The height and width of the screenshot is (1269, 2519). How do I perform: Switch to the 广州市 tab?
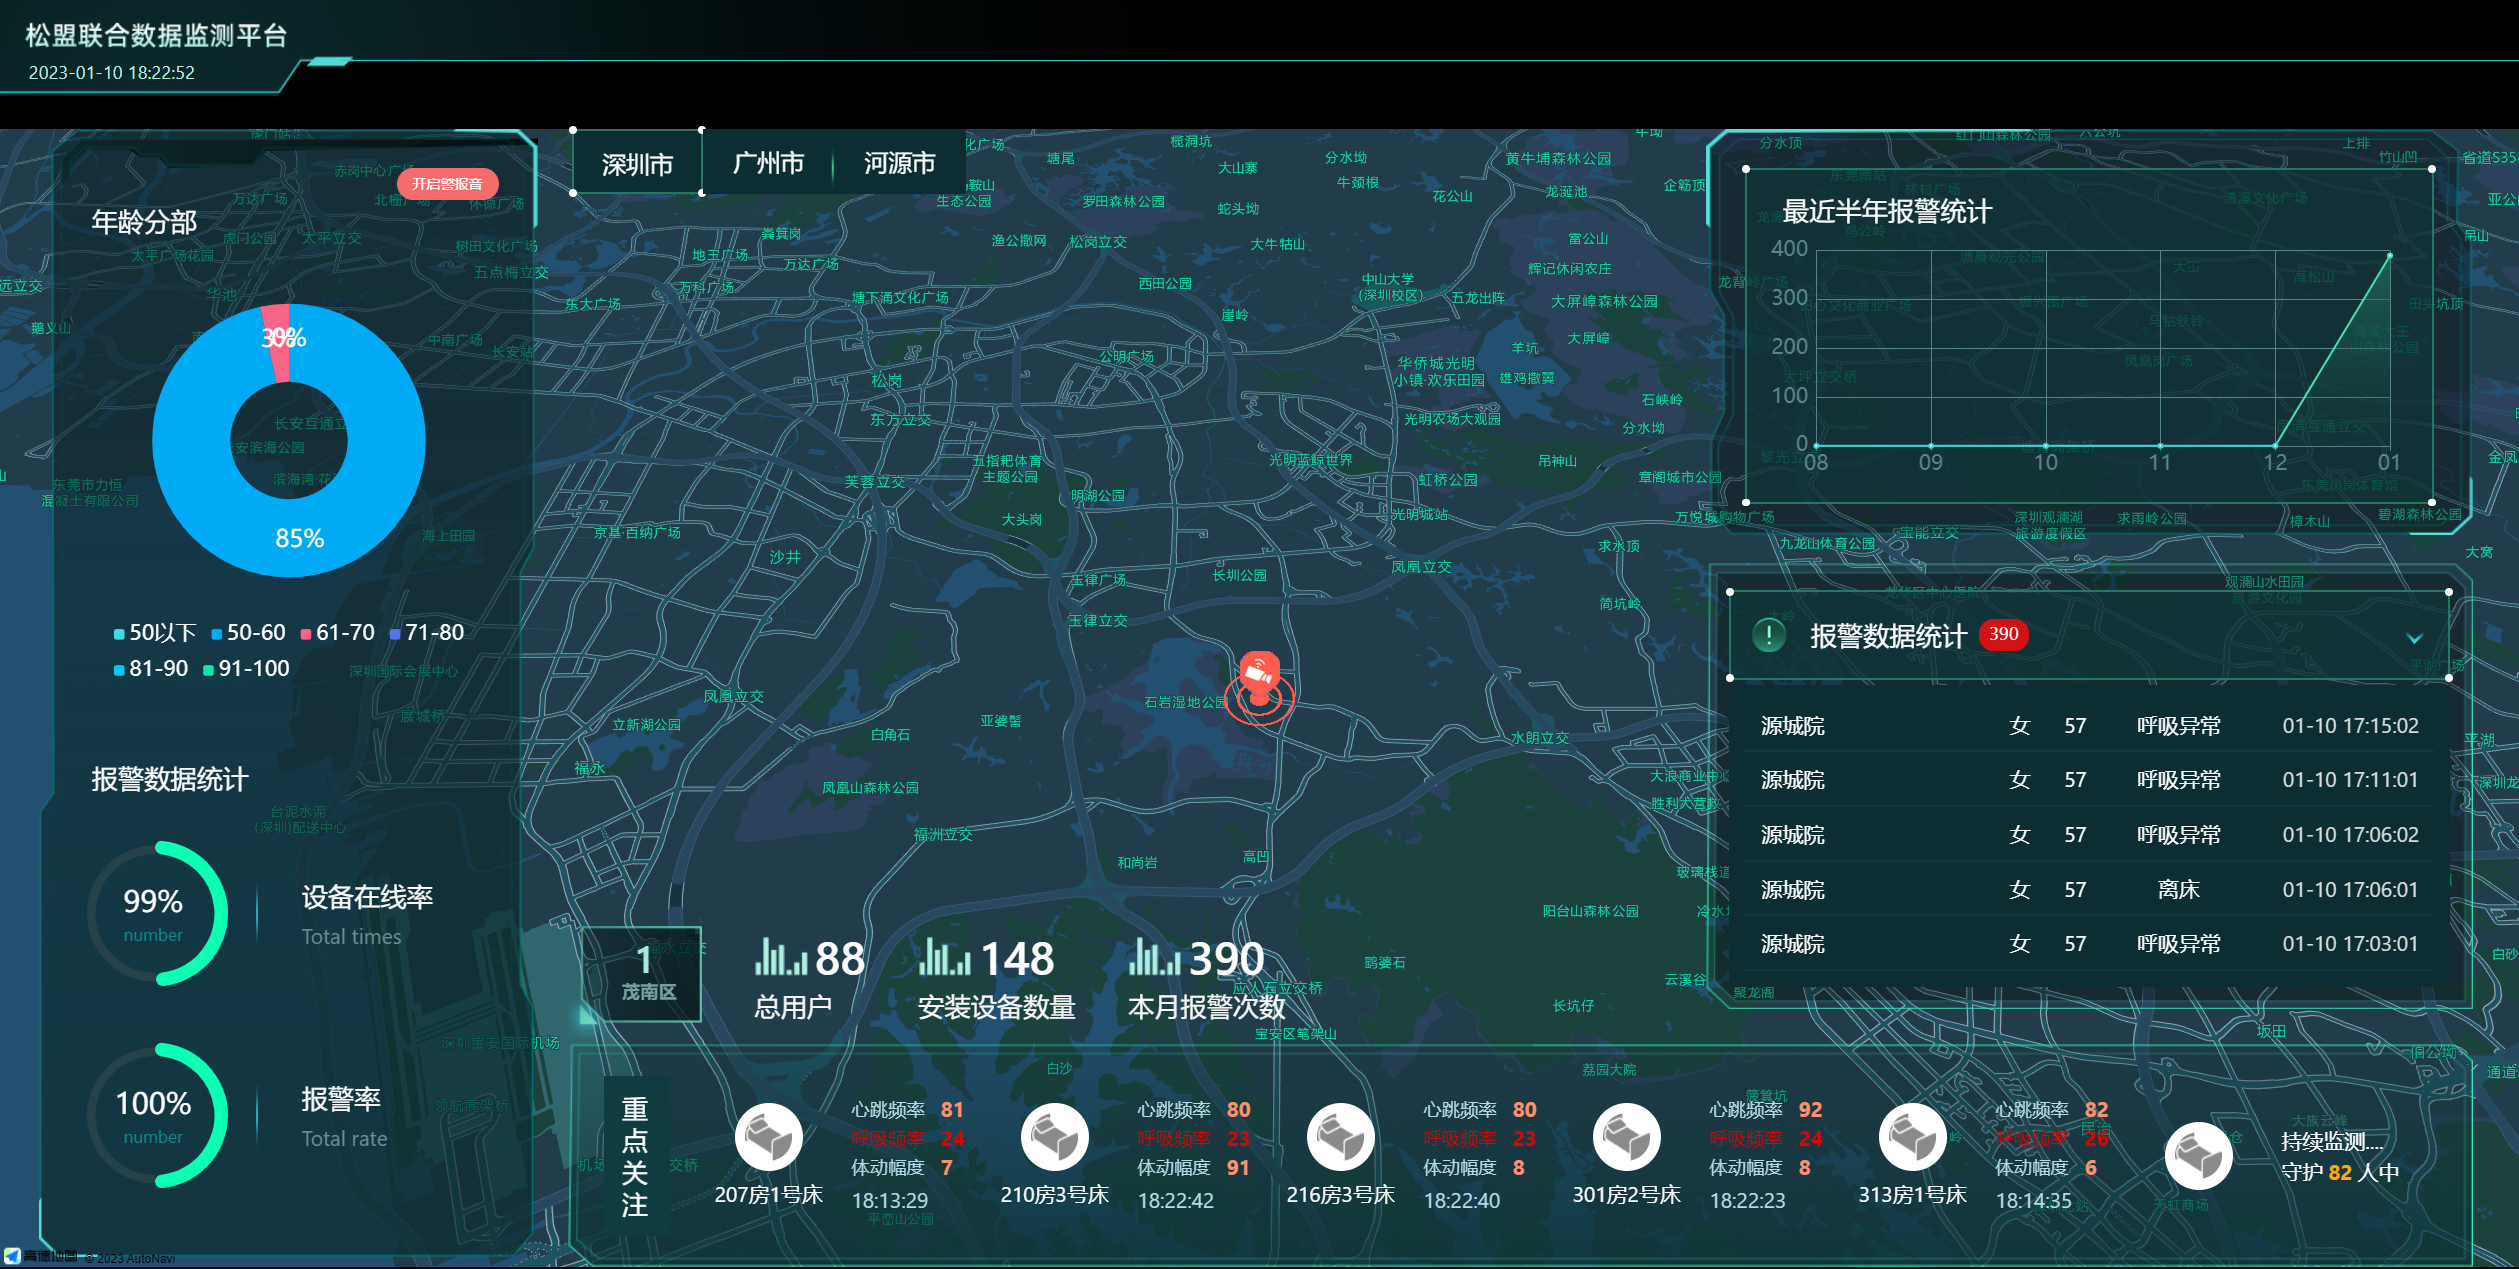pos(768,163)
